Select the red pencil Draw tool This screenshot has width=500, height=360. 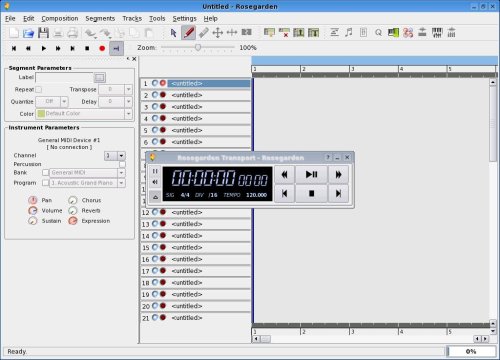(188, 33)
